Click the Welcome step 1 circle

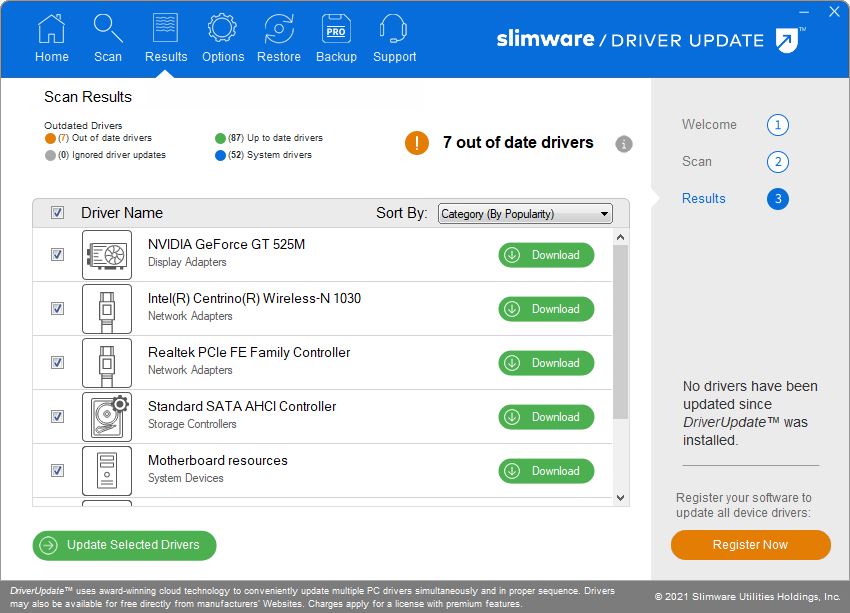(x=778, y=125)
